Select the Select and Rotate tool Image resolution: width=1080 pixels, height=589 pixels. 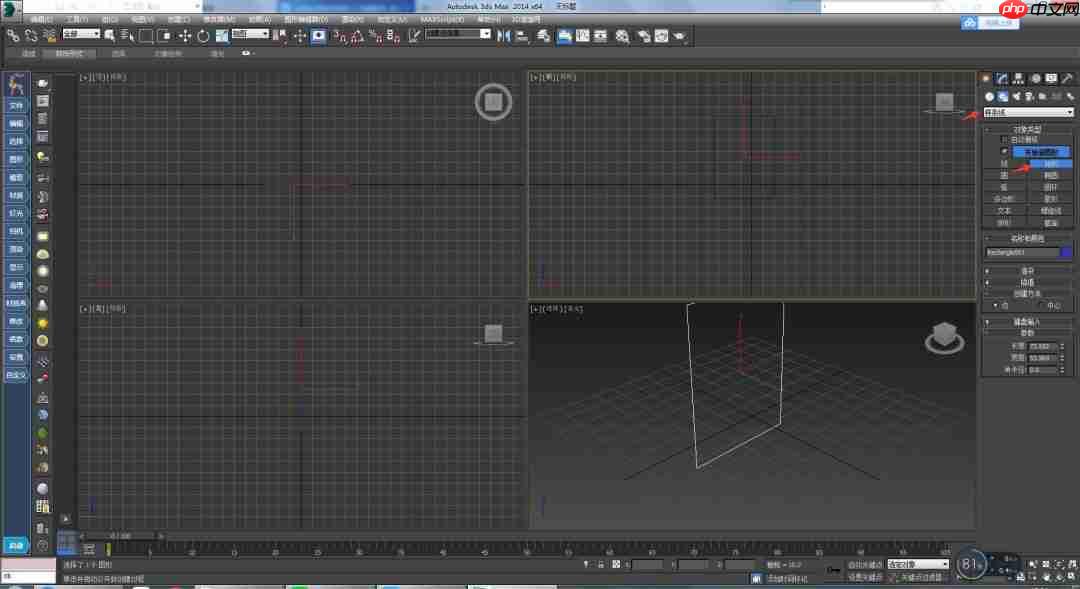pyautogui.click(x=204, y=35)
